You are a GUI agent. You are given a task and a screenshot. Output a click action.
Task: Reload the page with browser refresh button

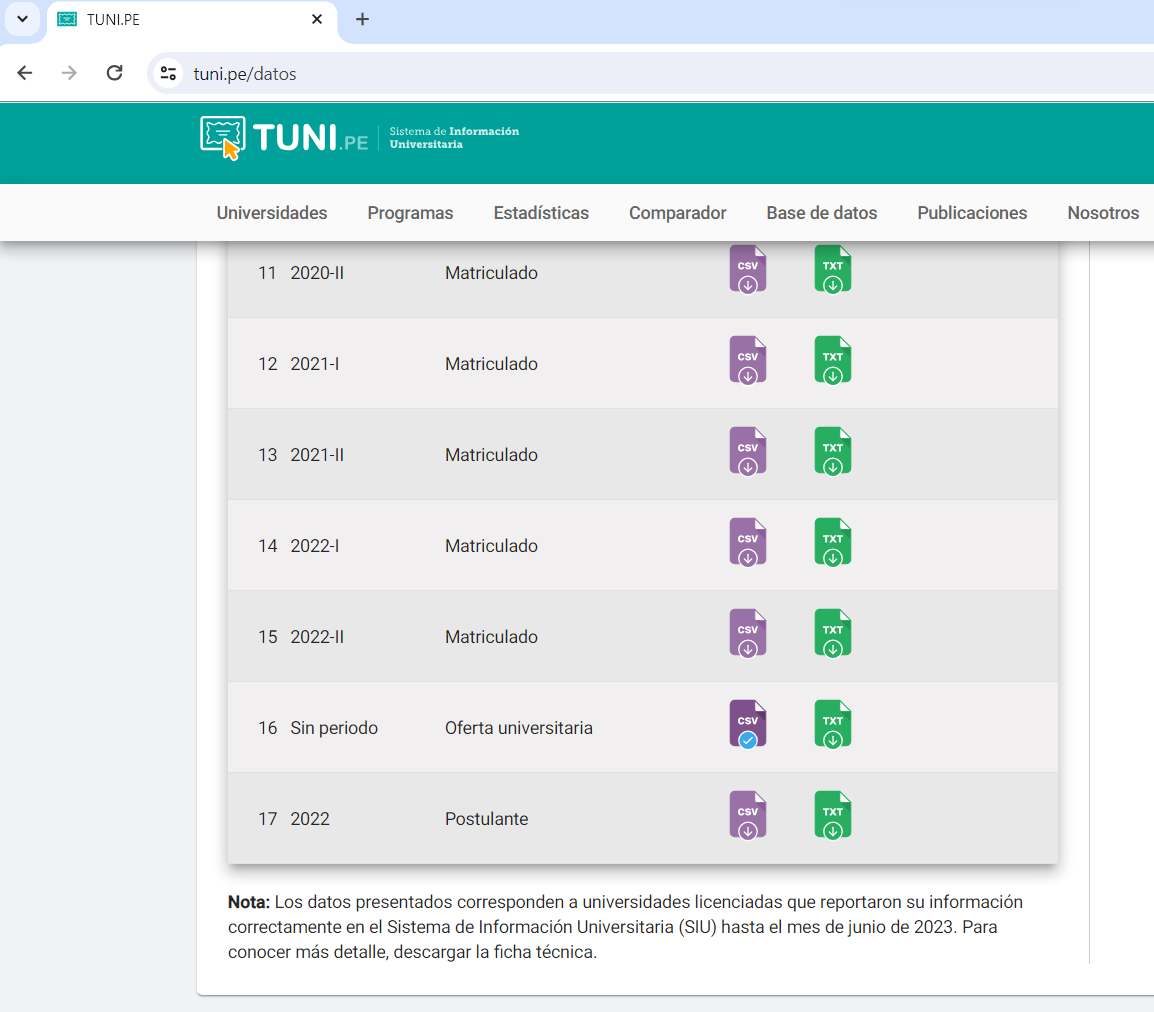coord(114,73)
